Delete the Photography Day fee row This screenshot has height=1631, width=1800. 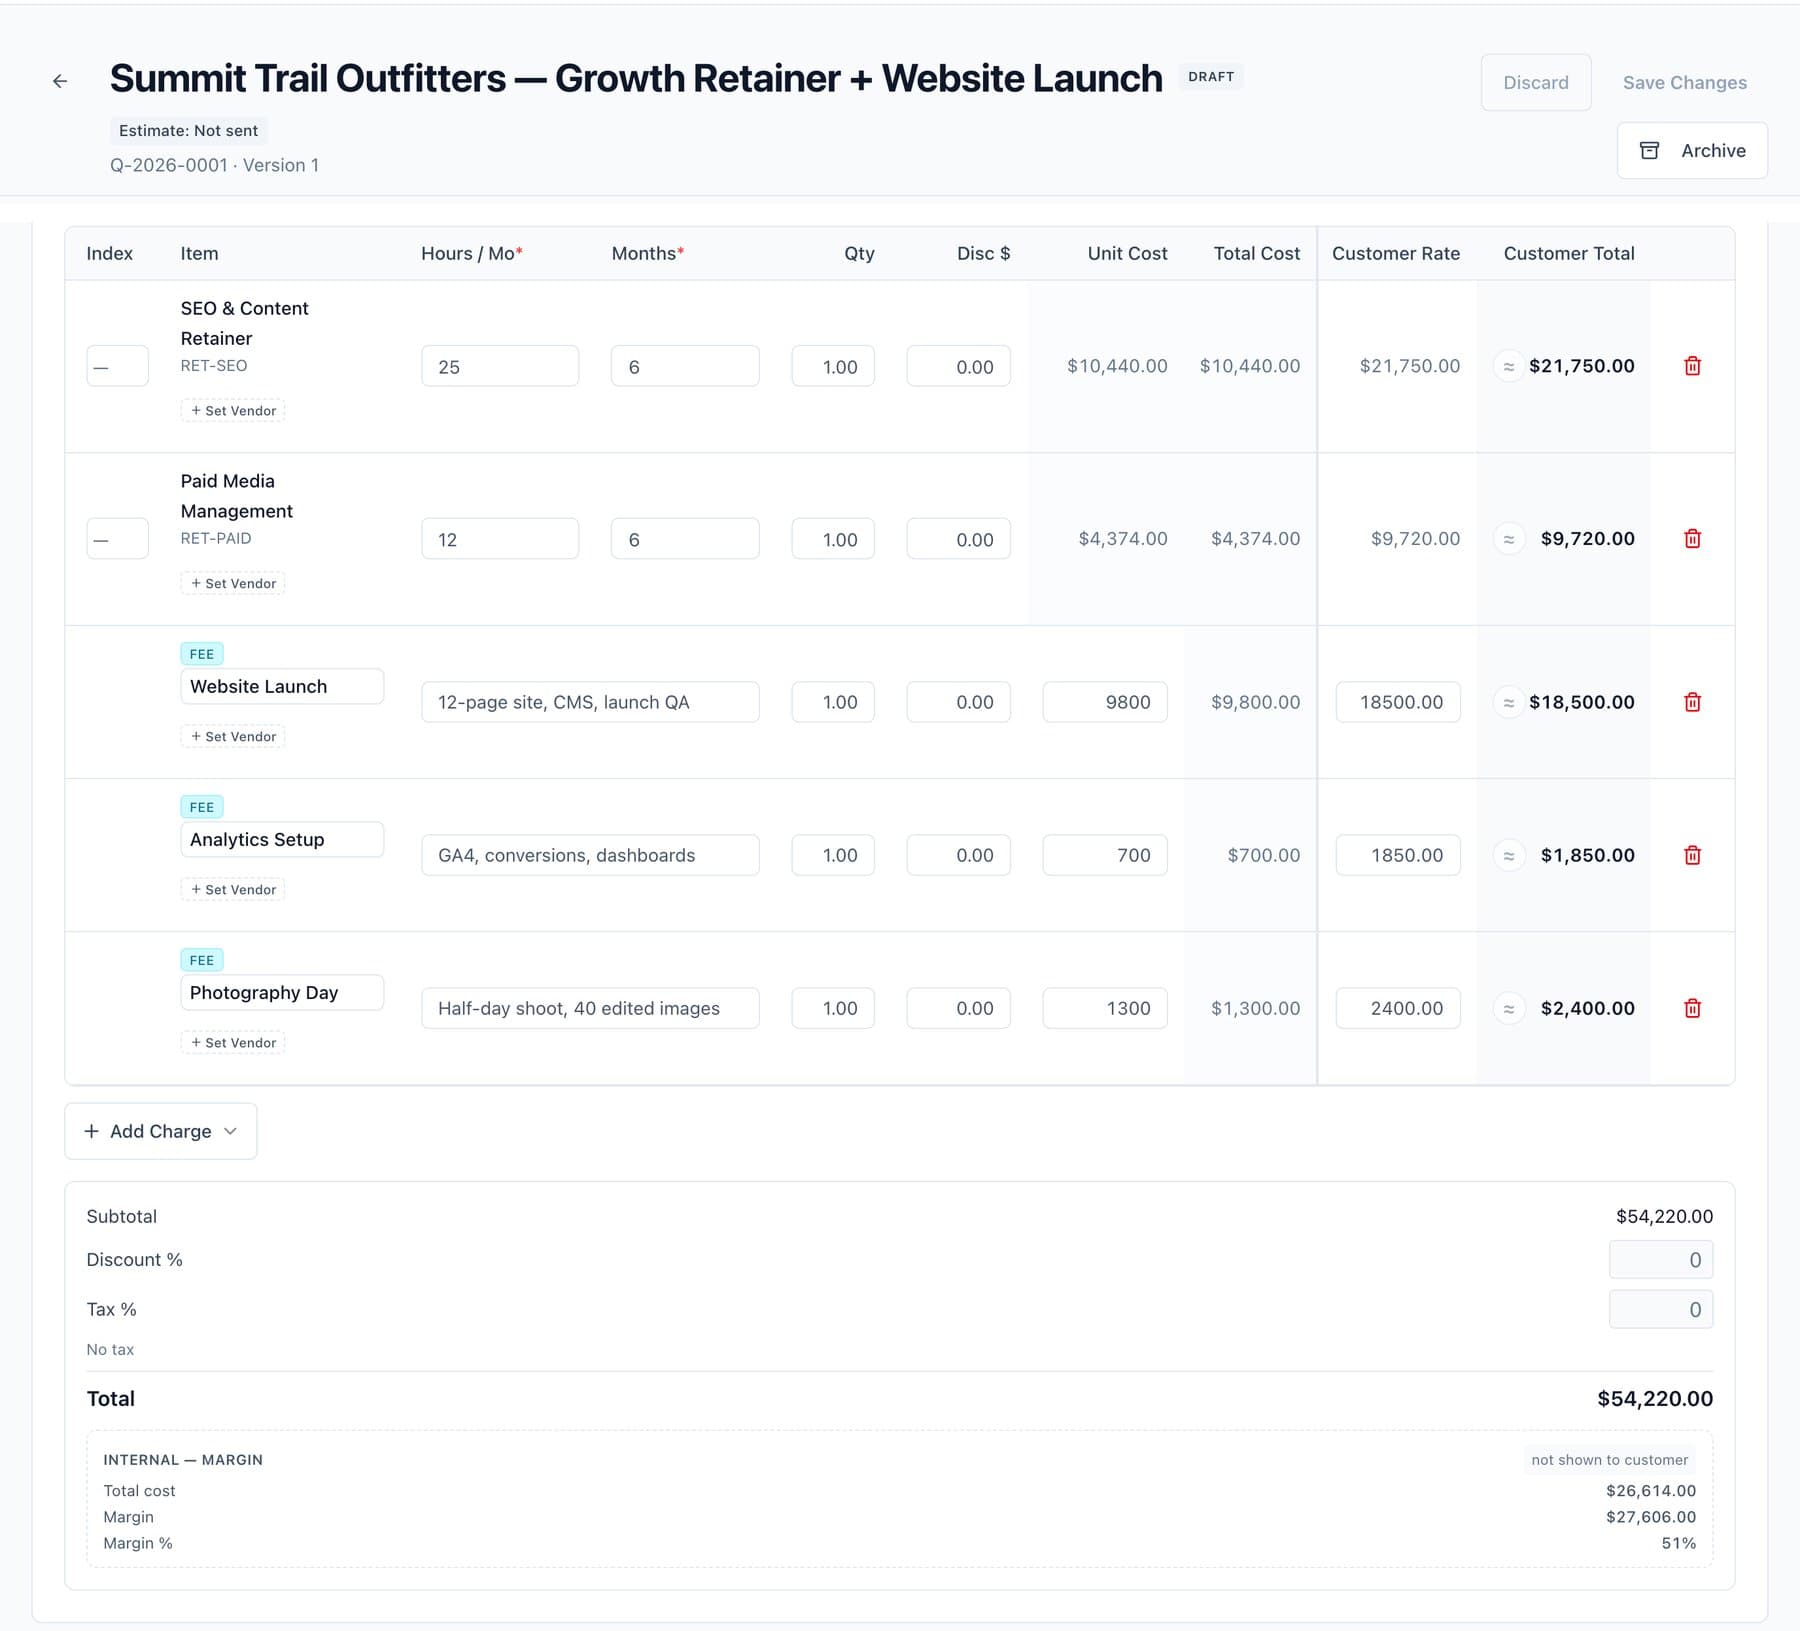[x=1692, y=1008]
